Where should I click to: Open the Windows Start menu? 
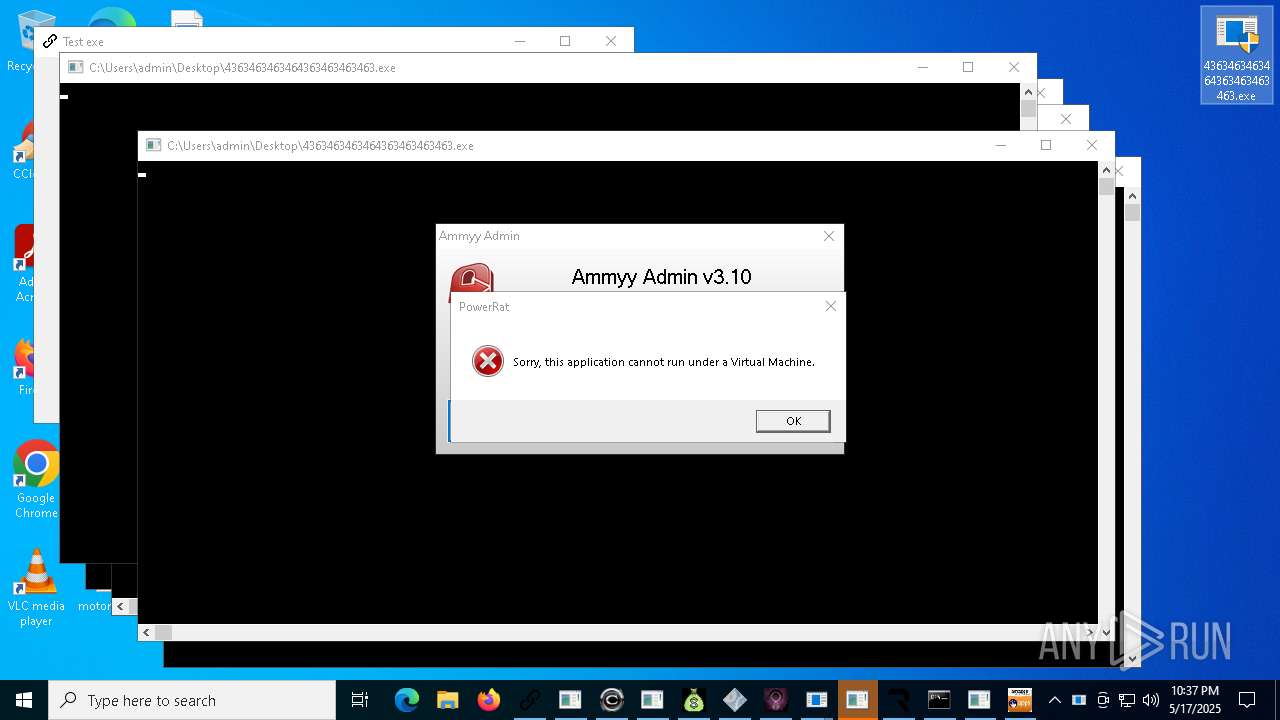tap(23, 700)
